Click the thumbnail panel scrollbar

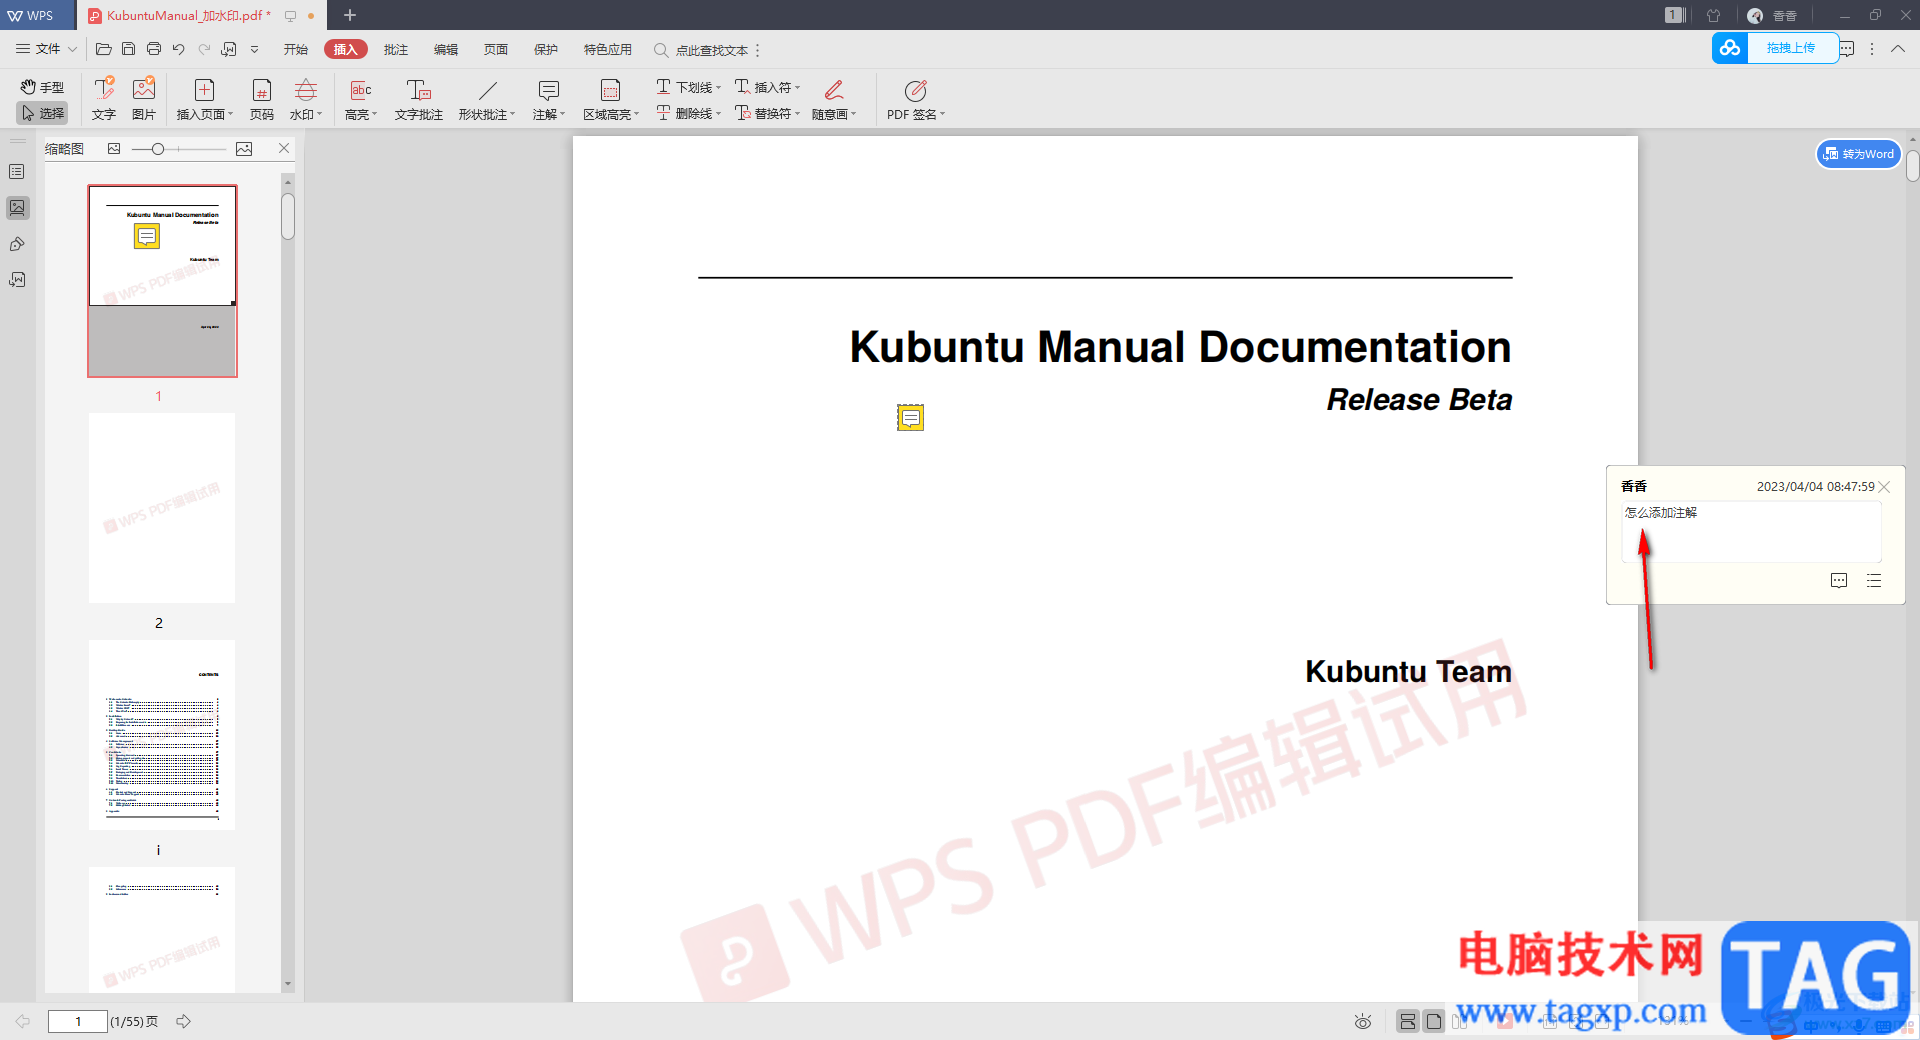click(288, 216)
